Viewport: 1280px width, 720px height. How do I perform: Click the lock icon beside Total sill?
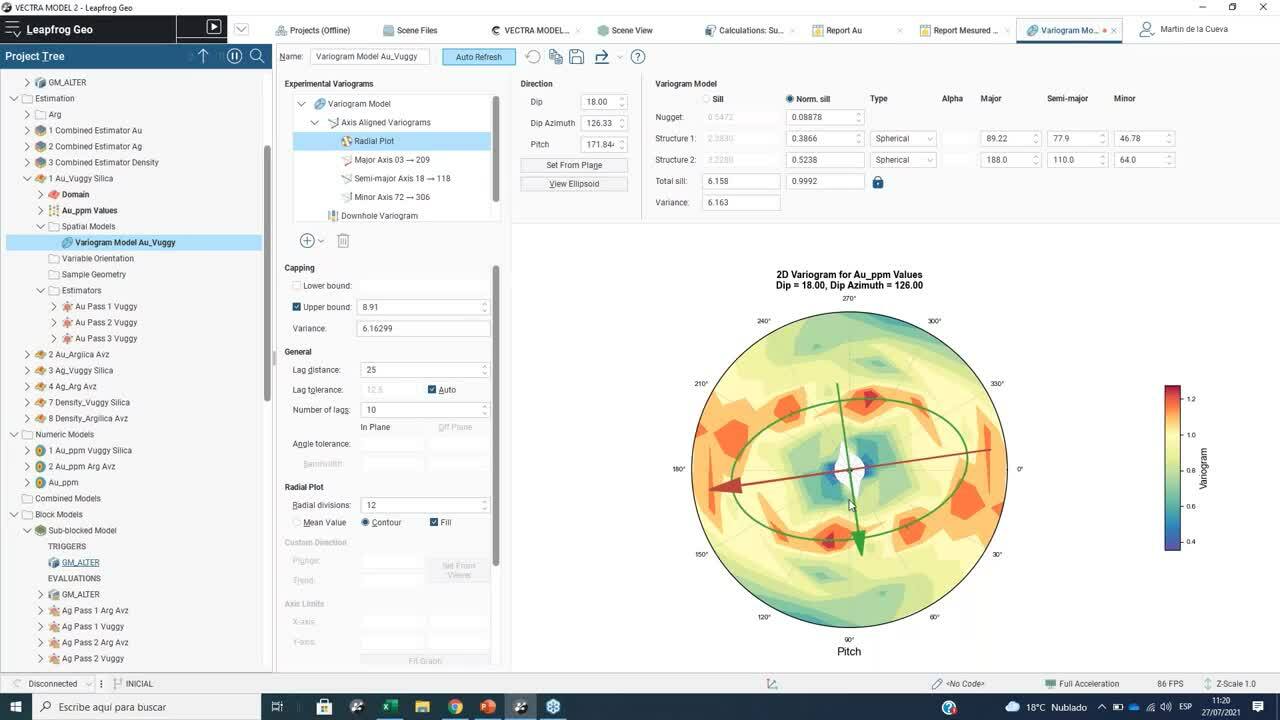click(878, 182)
